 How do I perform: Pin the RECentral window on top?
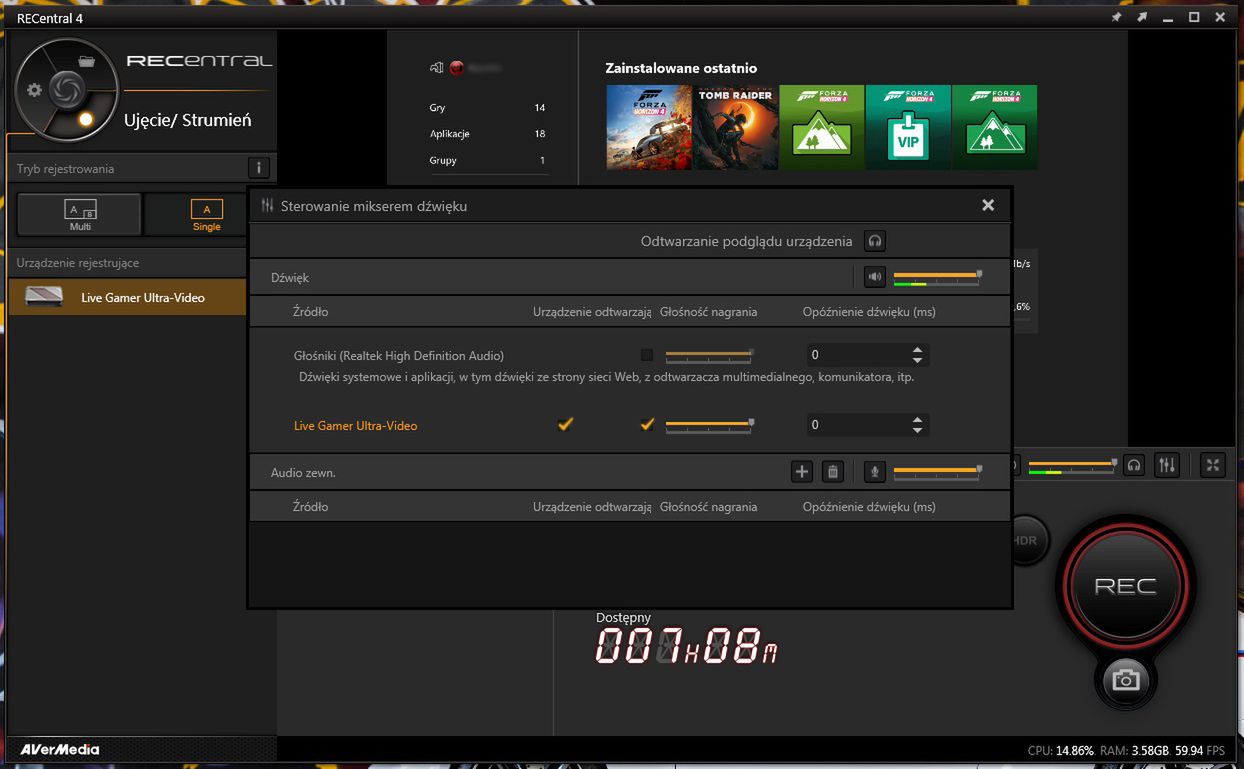point(1117,18)
